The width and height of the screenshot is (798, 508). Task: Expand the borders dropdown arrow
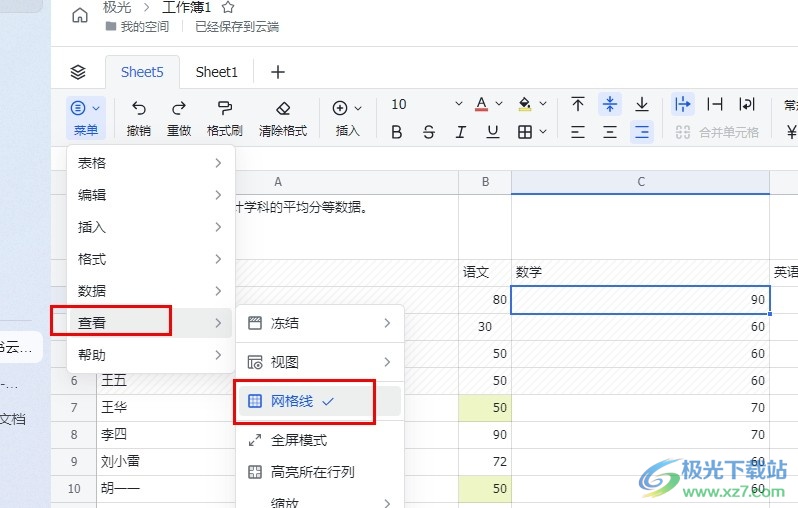[x=543, y=132]
